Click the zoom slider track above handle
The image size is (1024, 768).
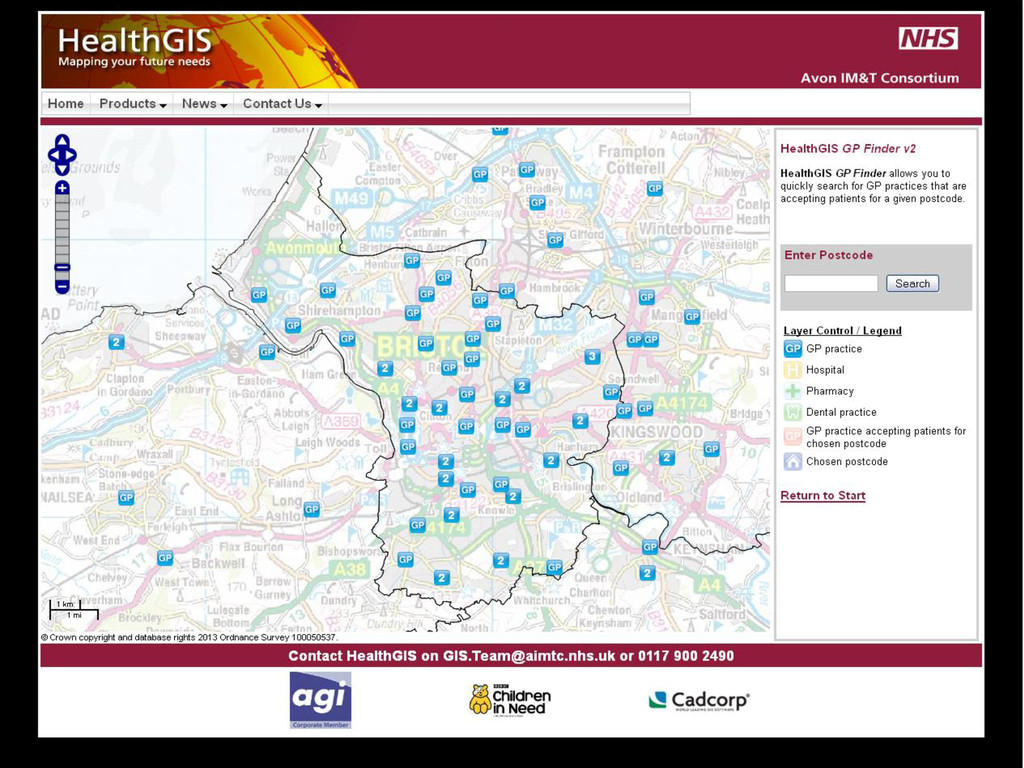[62, 229]
